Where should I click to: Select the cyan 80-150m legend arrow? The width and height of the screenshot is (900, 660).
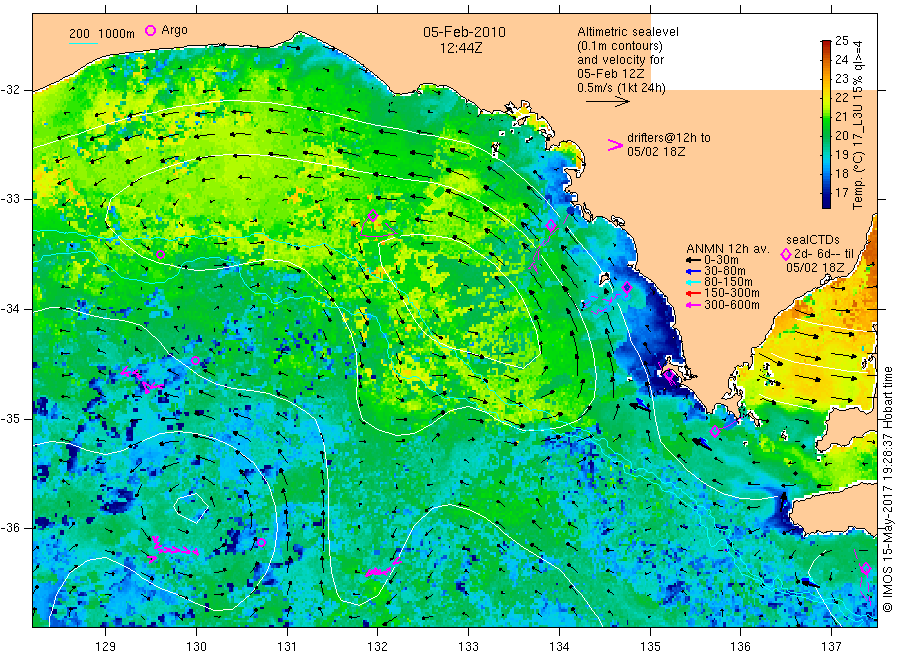tap(693, 282)
